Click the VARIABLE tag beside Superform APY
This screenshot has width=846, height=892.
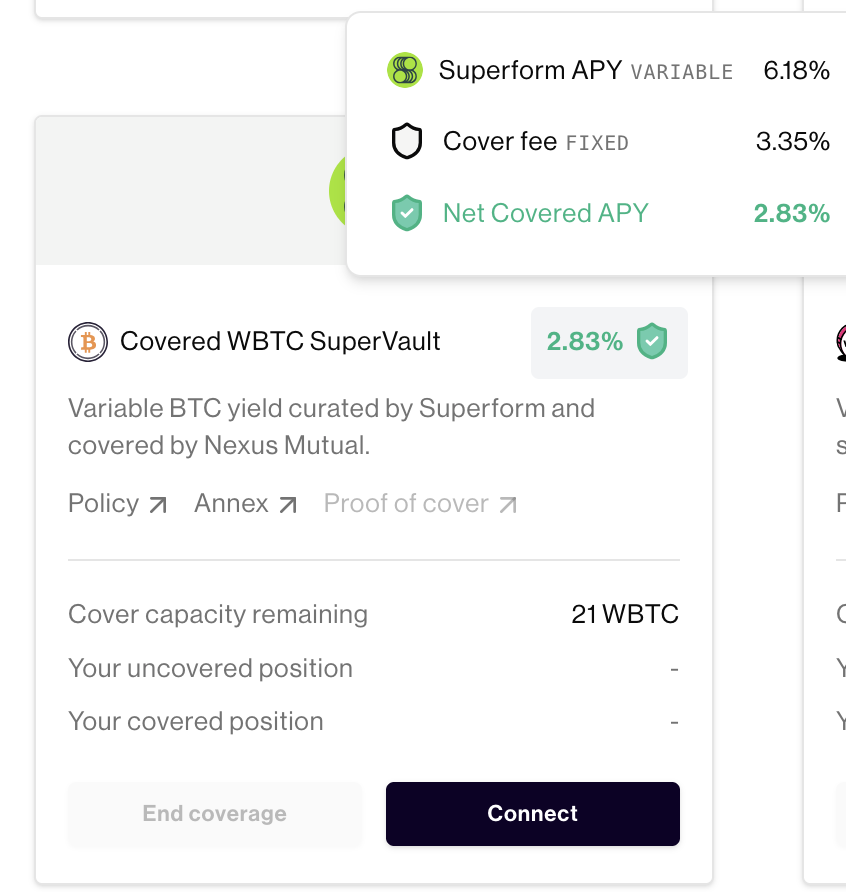pyautogui.click(x=682, y=72)
